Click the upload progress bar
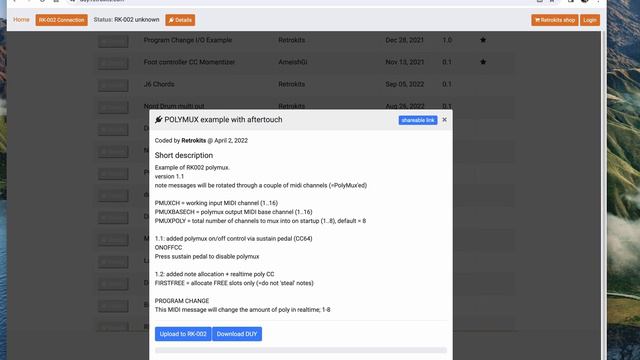This screenshot has width=640, height=360. (x=301, y=350)
